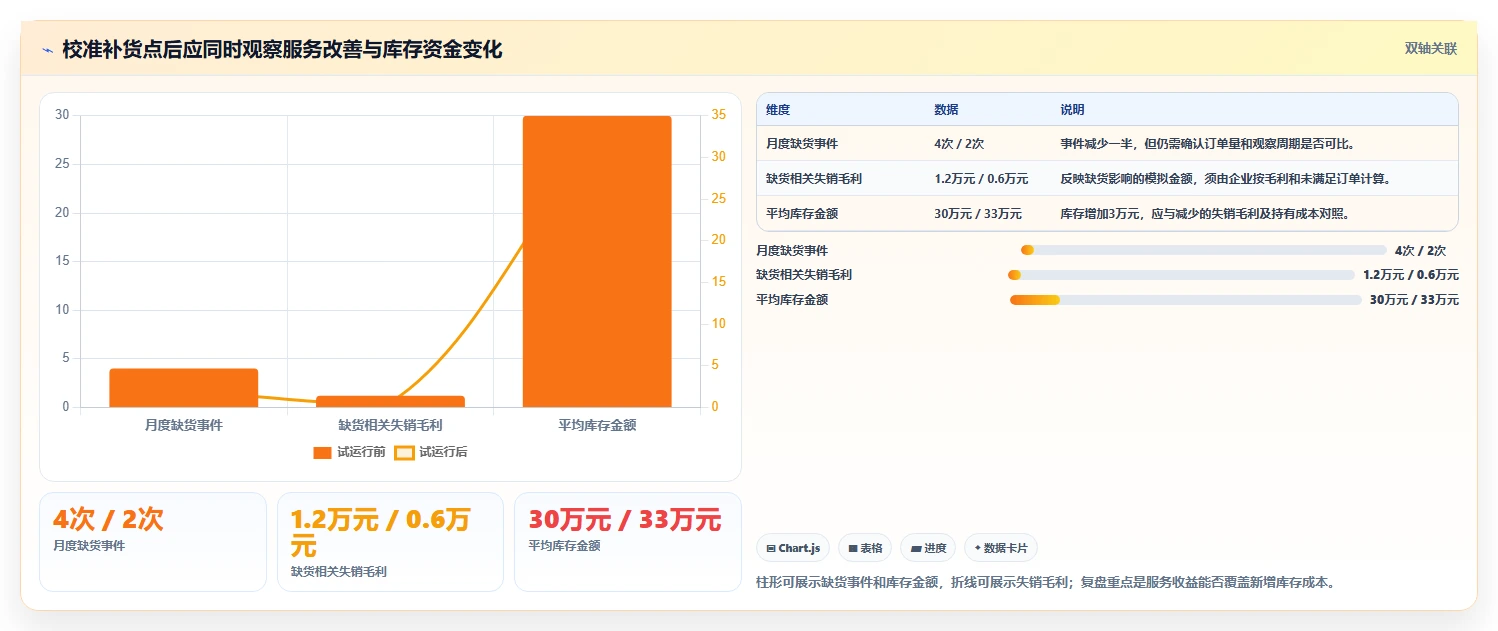The image size is (1498, 631).
Task: Click progress value 30万元 / 33万元
Action: coord(1414,299)
